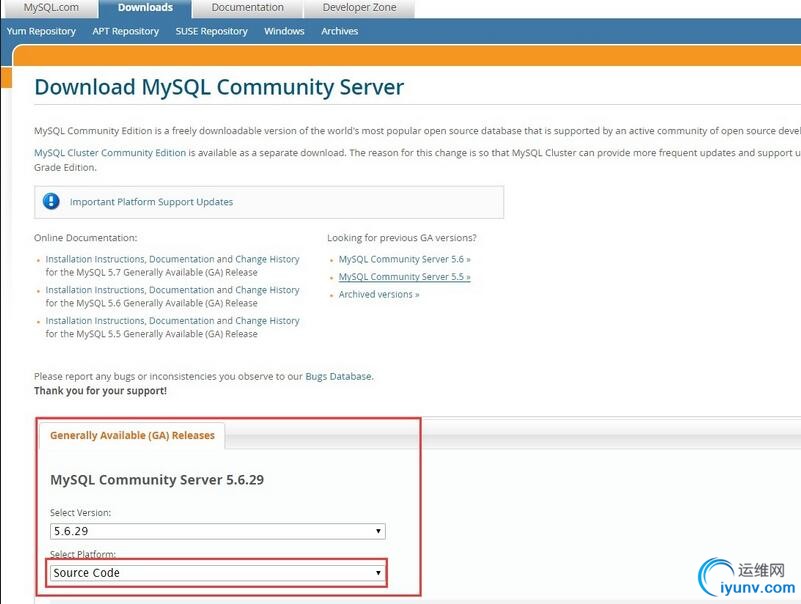Select the Downloads tab
801x604 pixels.
(145, 8)
